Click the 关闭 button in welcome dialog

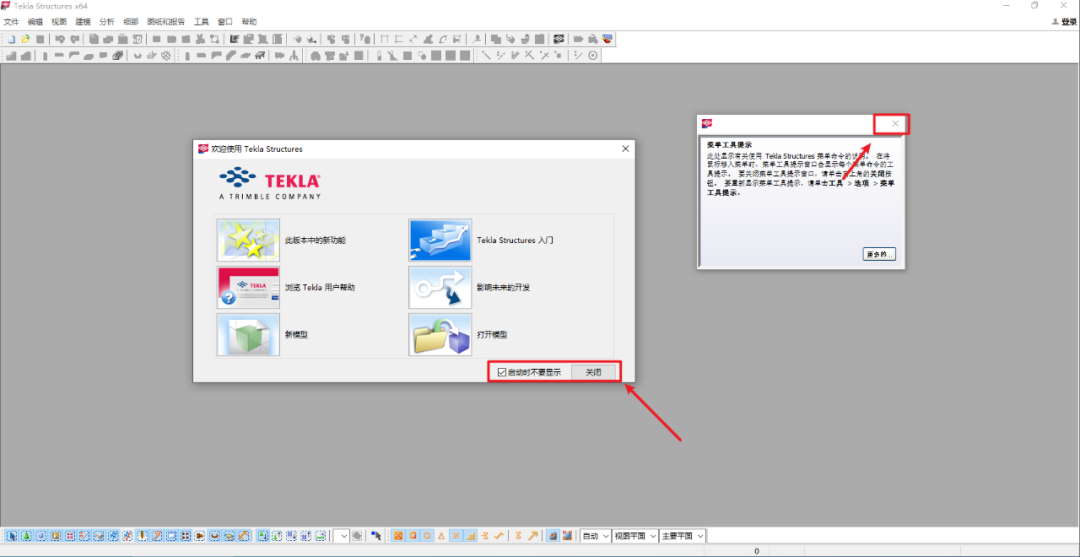pyautogui.click(x=594, y=372)
